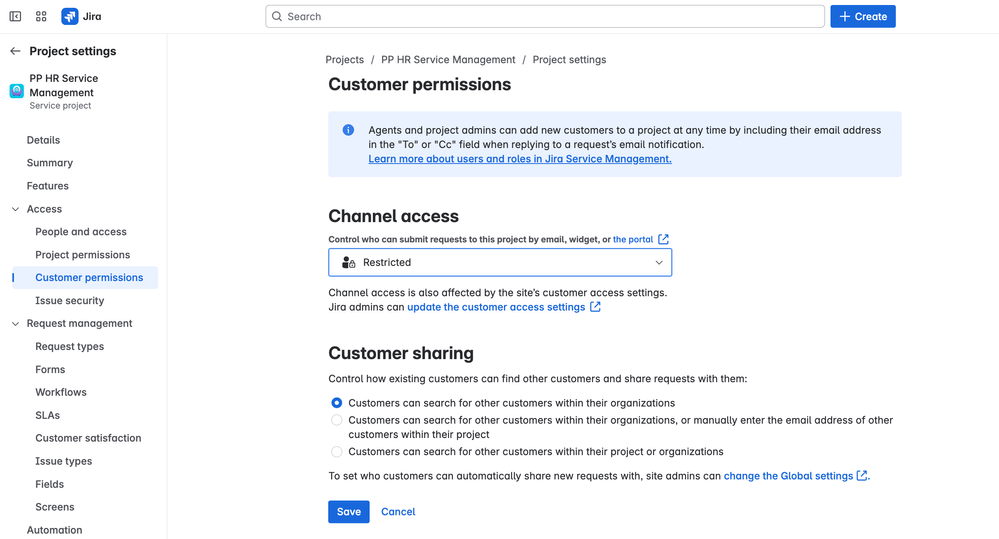
Task: Select search within project or organizations option
Action: [337, 452]
